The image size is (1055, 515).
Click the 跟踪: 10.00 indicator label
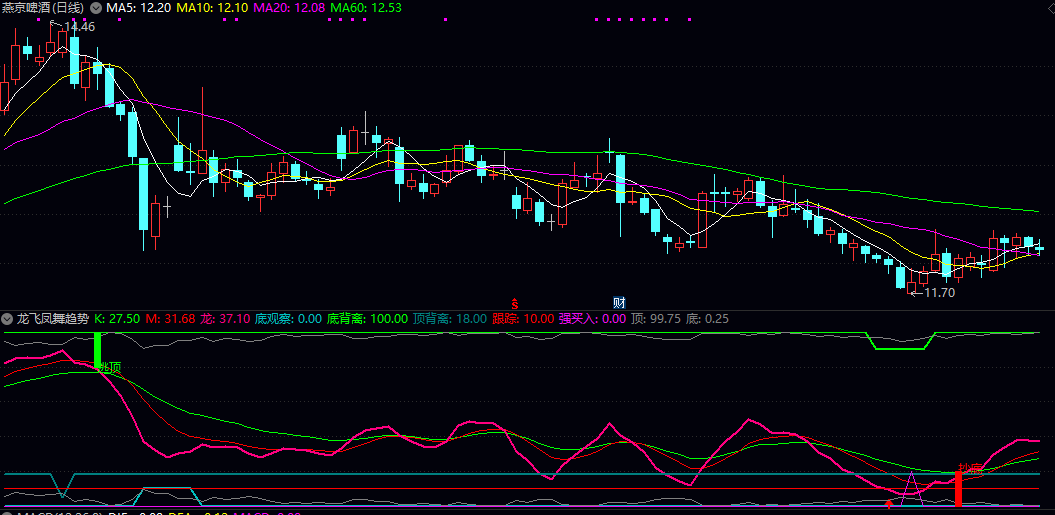[x=523, y=319]
